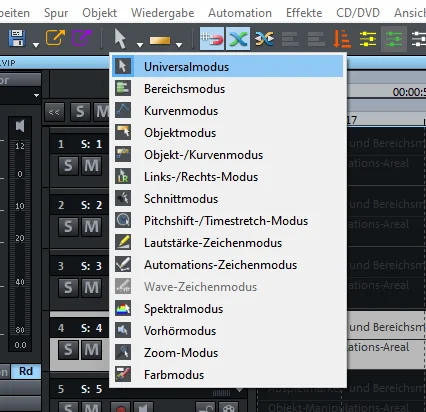Screen dimensions: 426x412
Task: Toggle the snap magnet grid button
Action: 212,39
